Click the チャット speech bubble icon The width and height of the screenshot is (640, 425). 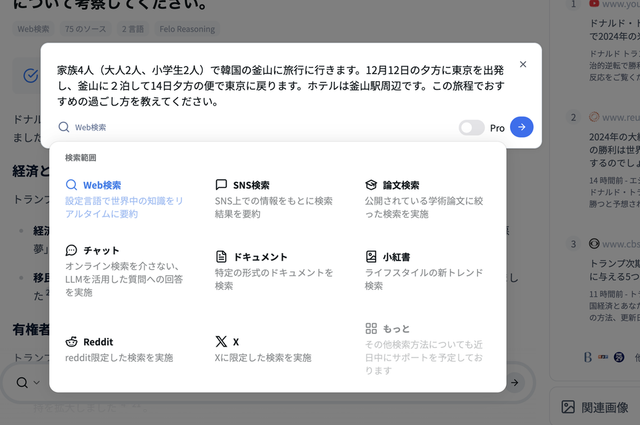click(72, 250)
